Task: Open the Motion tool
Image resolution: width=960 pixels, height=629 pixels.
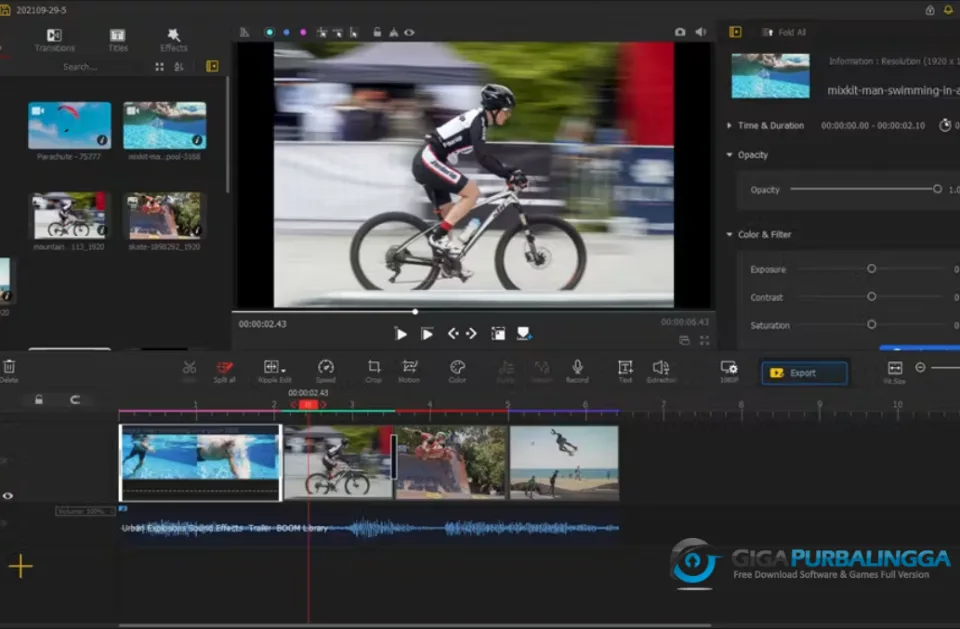Action: (x=409, y=371)
